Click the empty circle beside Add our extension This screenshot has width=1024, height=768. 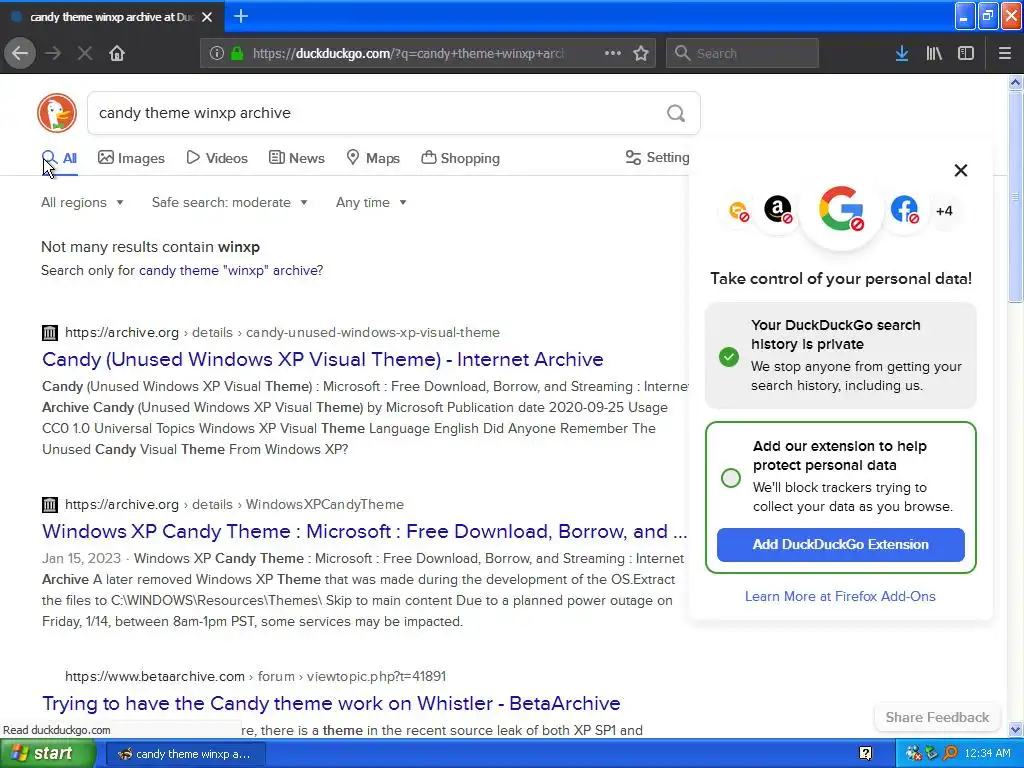coord(731,478)
